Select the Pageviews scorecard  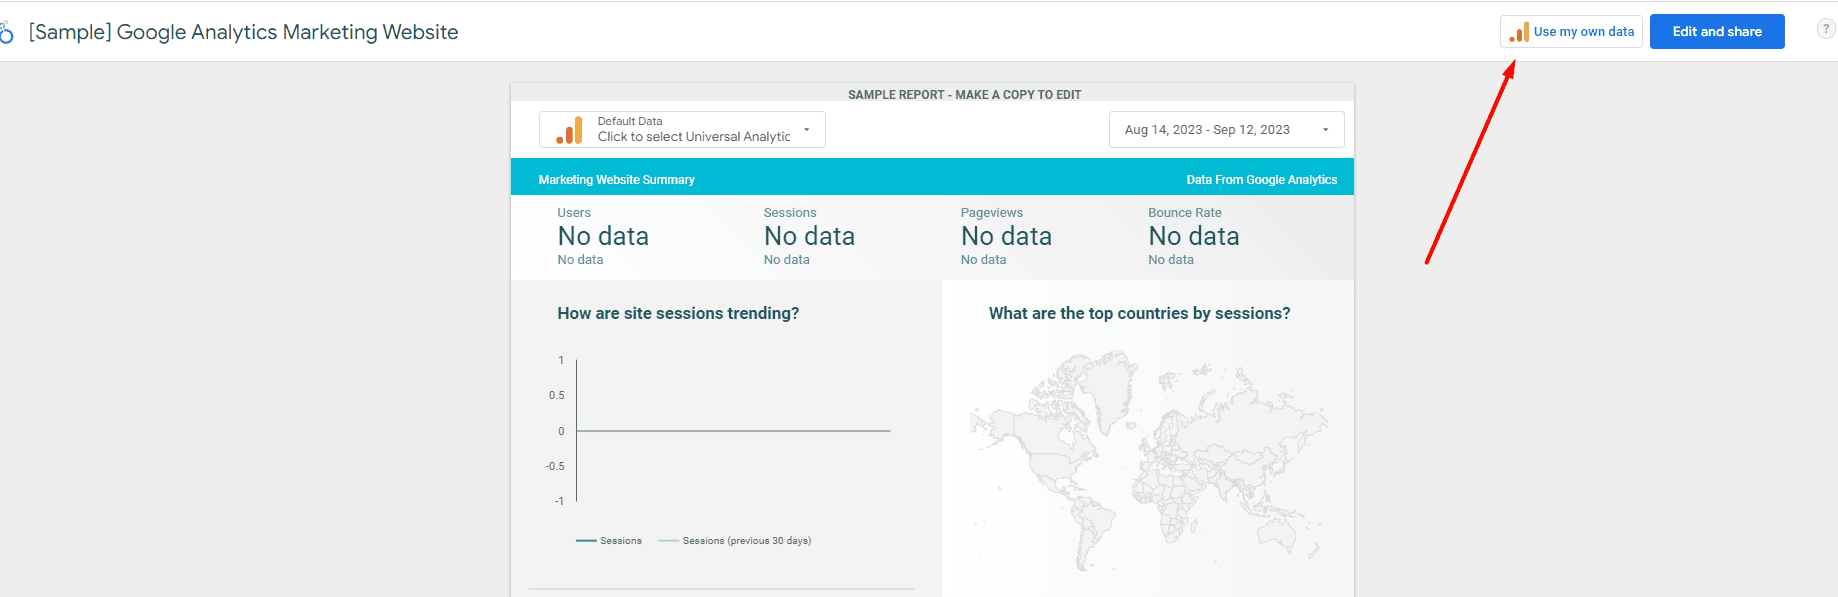click(x=1006, y=236)
